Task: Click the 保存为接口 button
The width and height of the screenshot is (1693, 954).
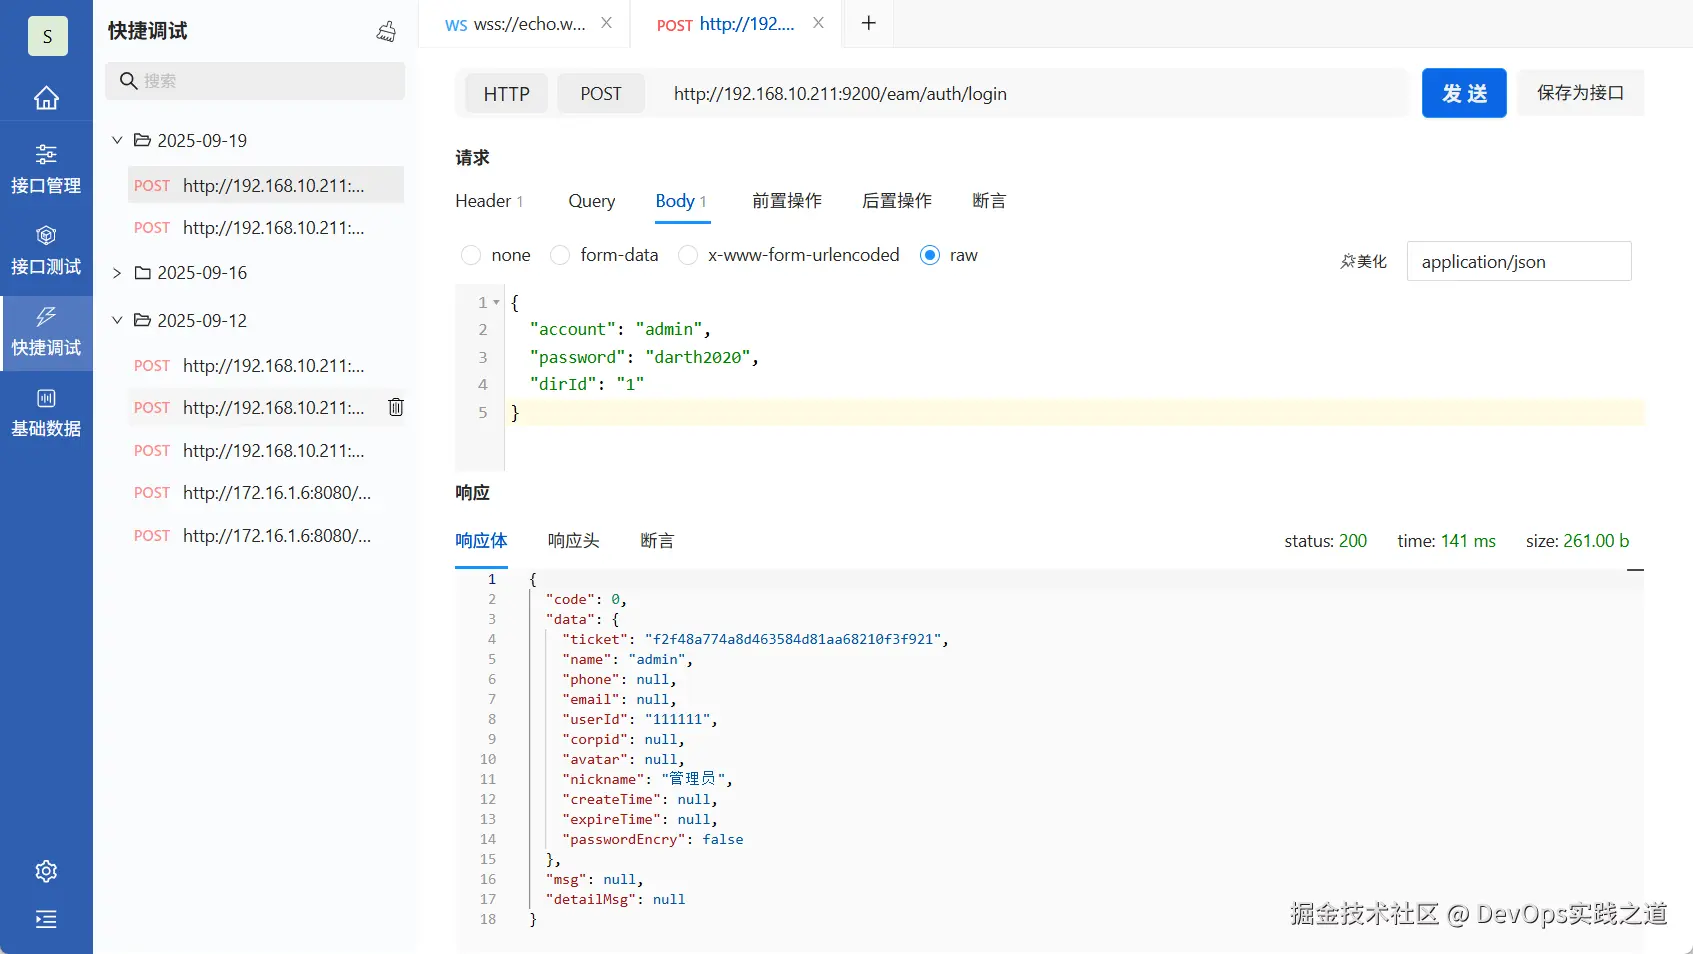Action: click(1580, 93)
